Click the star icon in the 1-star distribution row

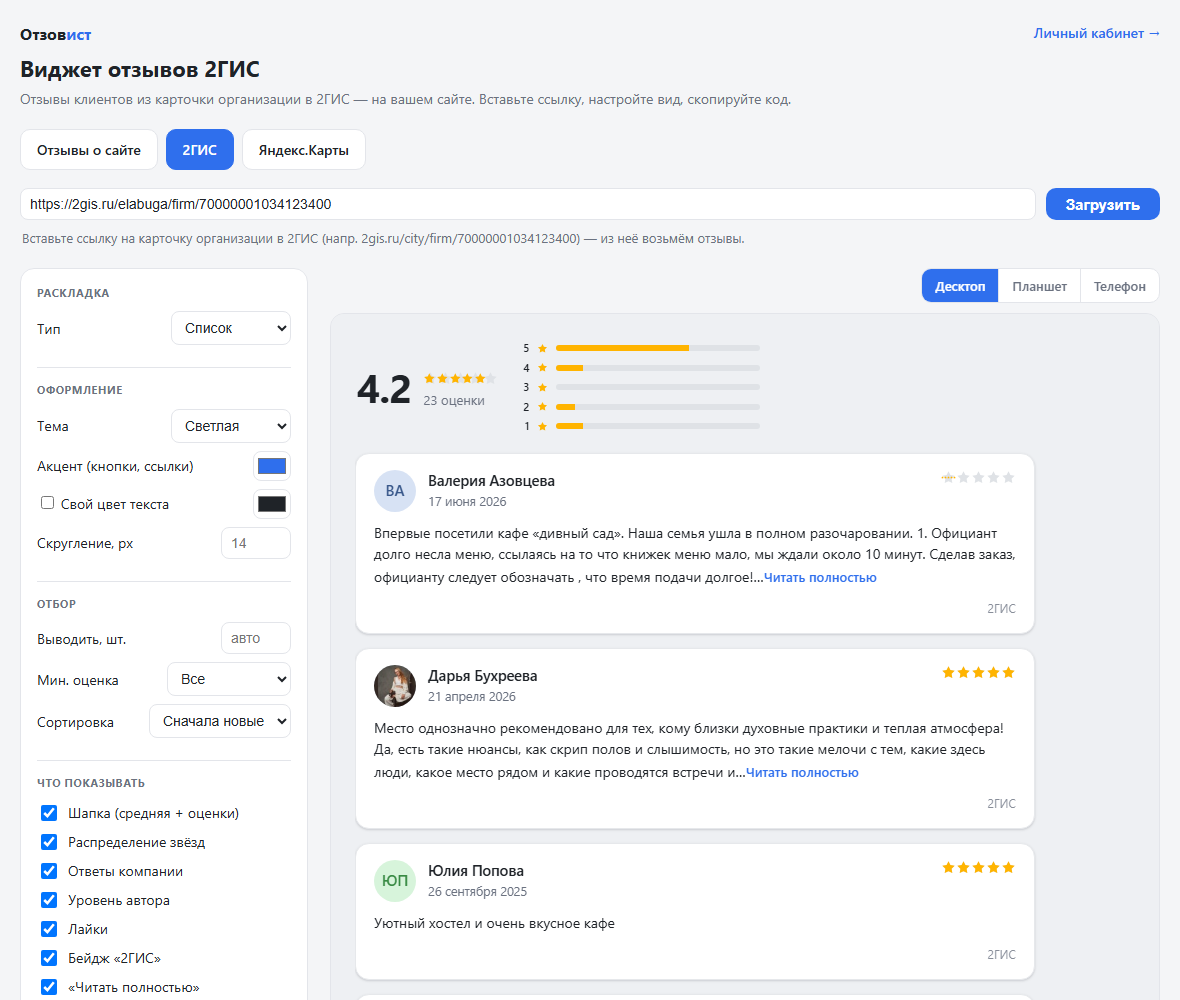coord(542,427)
